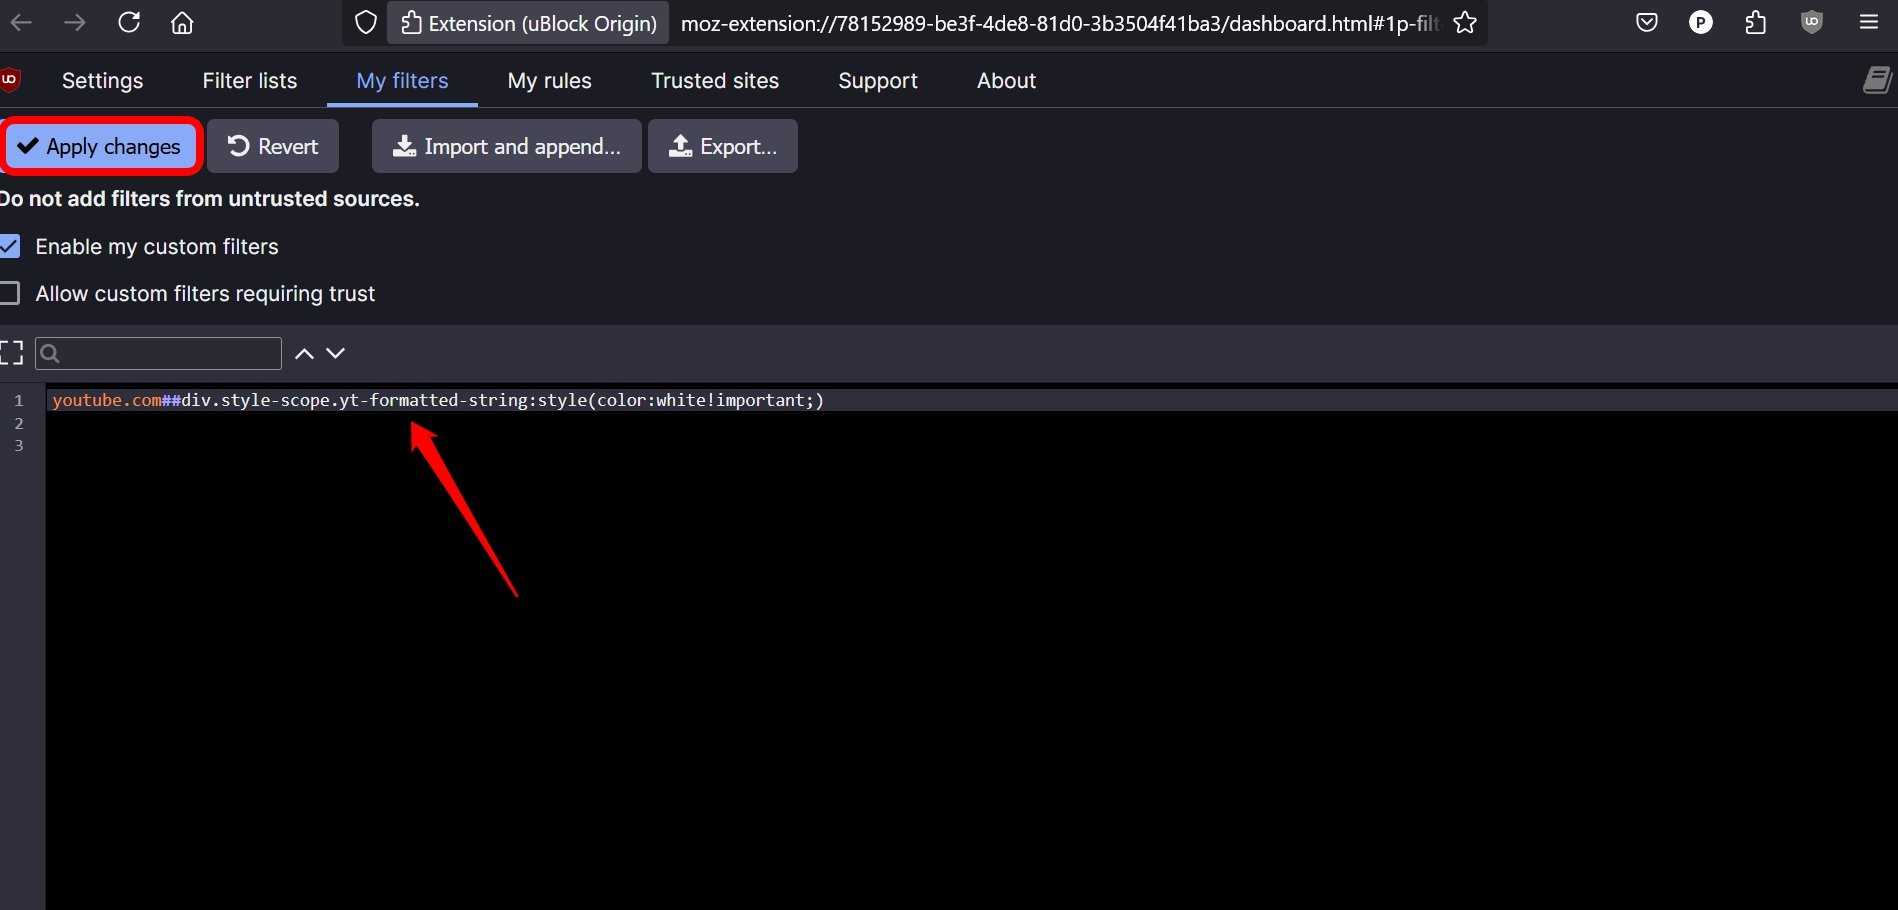Open the About tab
1898x910 pixels.
[1006, 81]
